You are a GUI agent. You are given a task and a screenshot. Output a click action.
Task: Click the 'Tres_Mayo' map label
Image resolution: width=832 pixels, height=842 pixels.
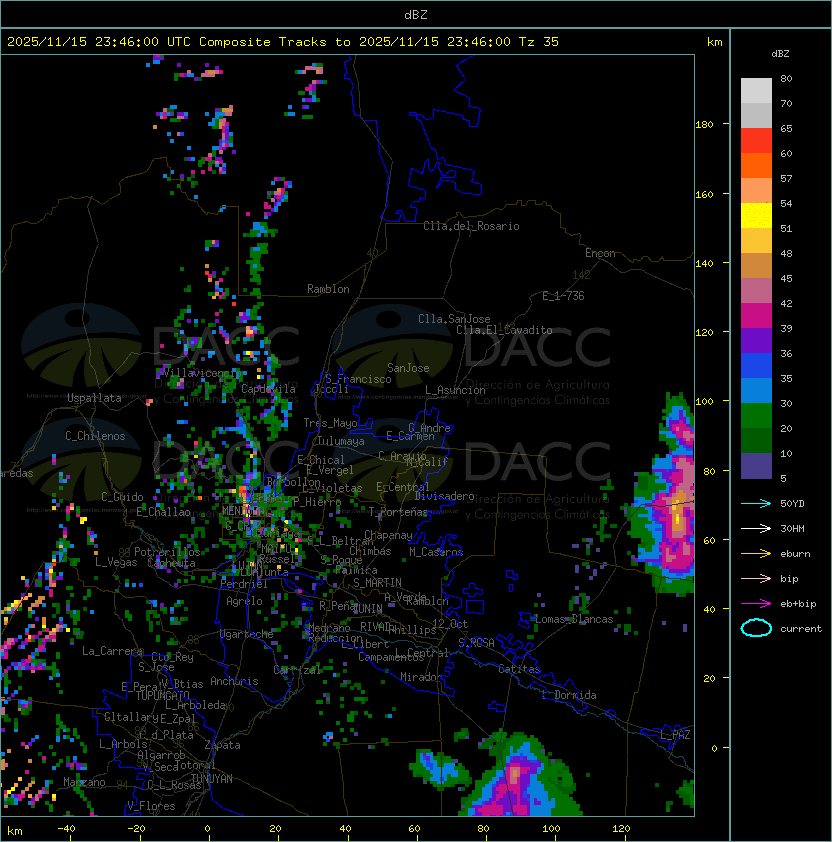(x=330, y=423)
